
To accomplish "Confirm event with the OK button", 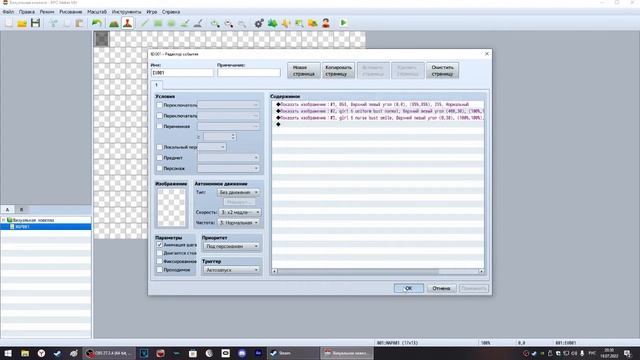I will pos(409,288).
